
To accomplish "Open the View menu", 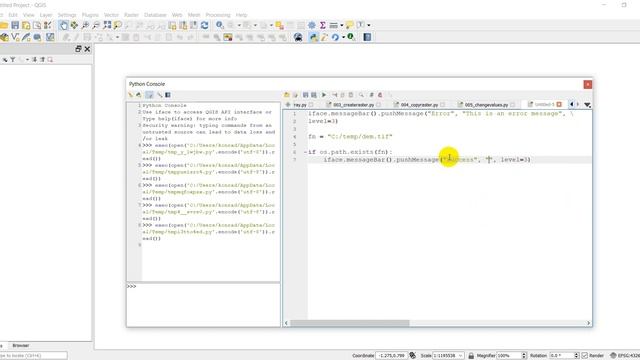I will pyautogui.click(x=29, y=15).
